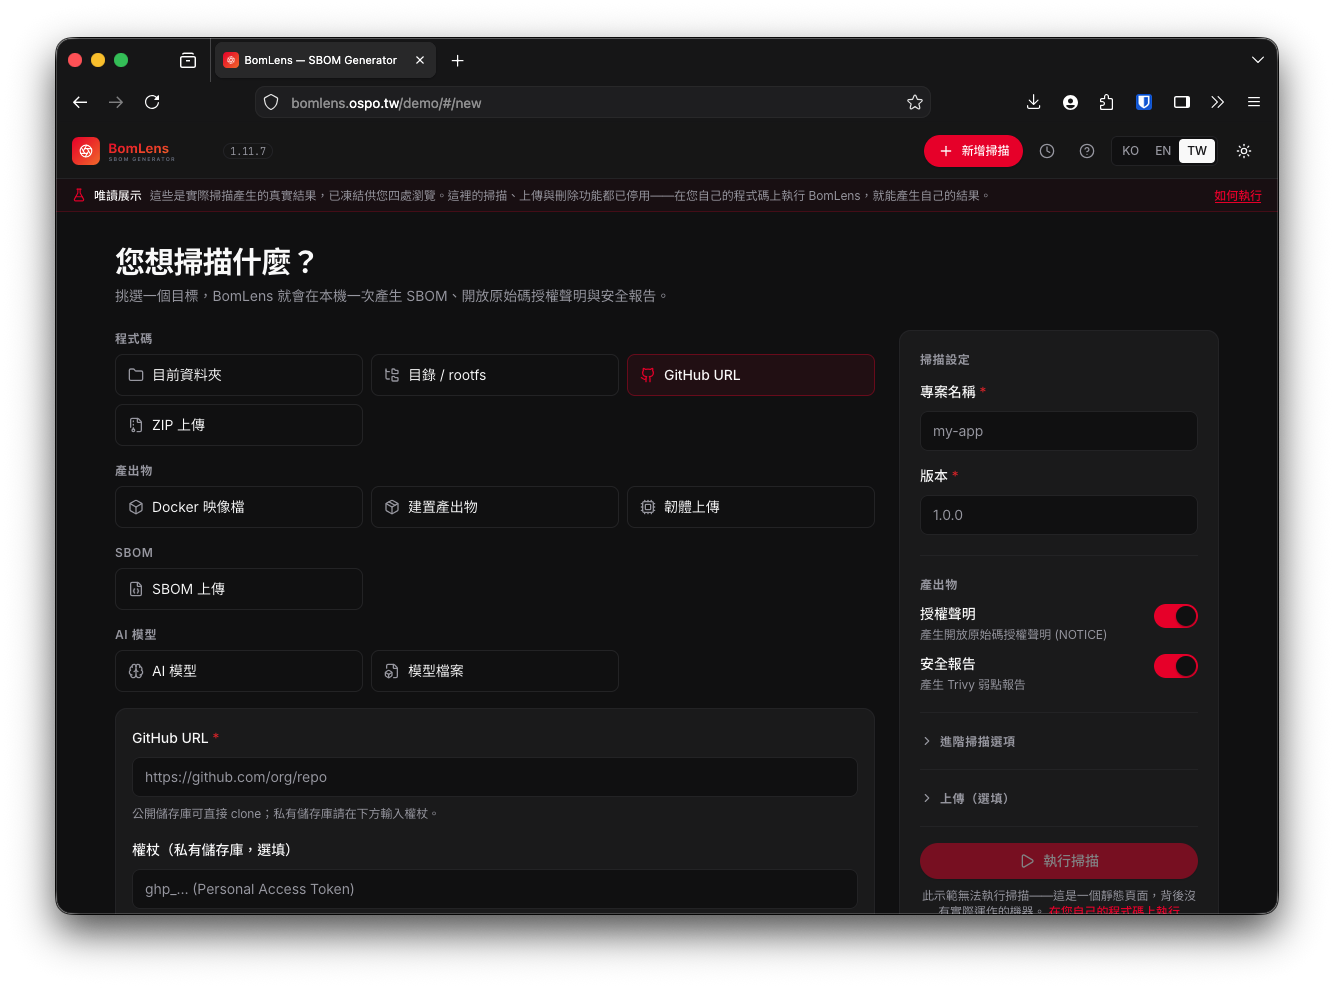List all tabs dropdown arrow

pyautogui.click(x=1257, y=60)
